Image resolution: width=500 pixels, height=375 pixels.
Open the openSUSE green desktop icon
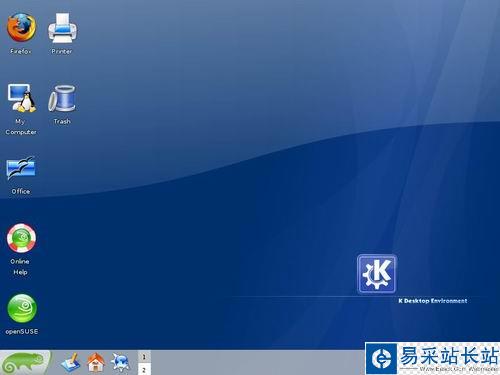(x=22, y=308)
